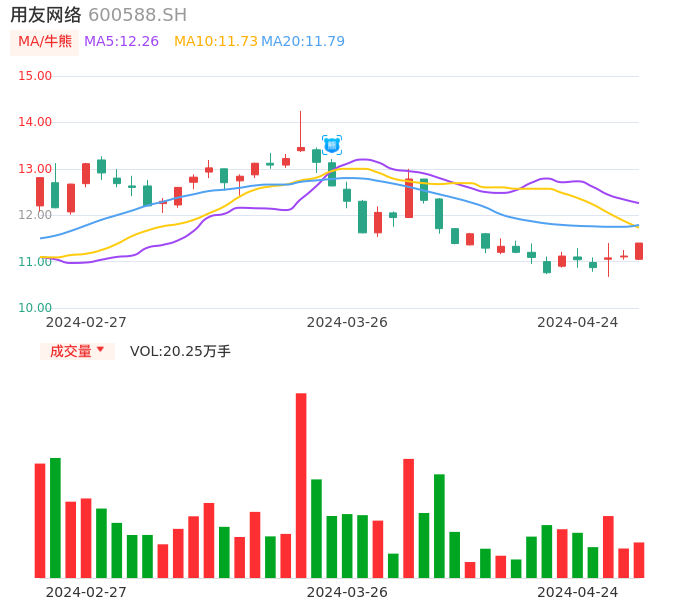Click the red dropdown arrow beside 成交量
Screen dimensions: 686x606
[100, 350]
